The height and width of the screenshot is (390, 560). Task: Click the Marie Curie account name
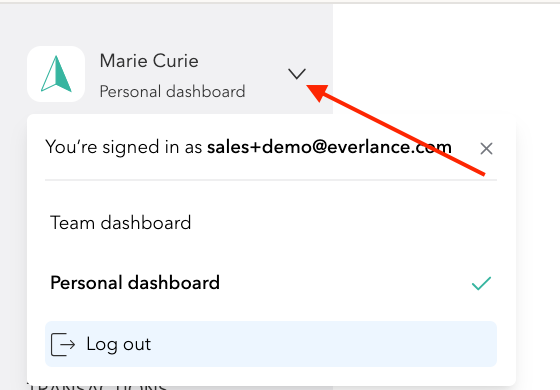tap(149, 61)
